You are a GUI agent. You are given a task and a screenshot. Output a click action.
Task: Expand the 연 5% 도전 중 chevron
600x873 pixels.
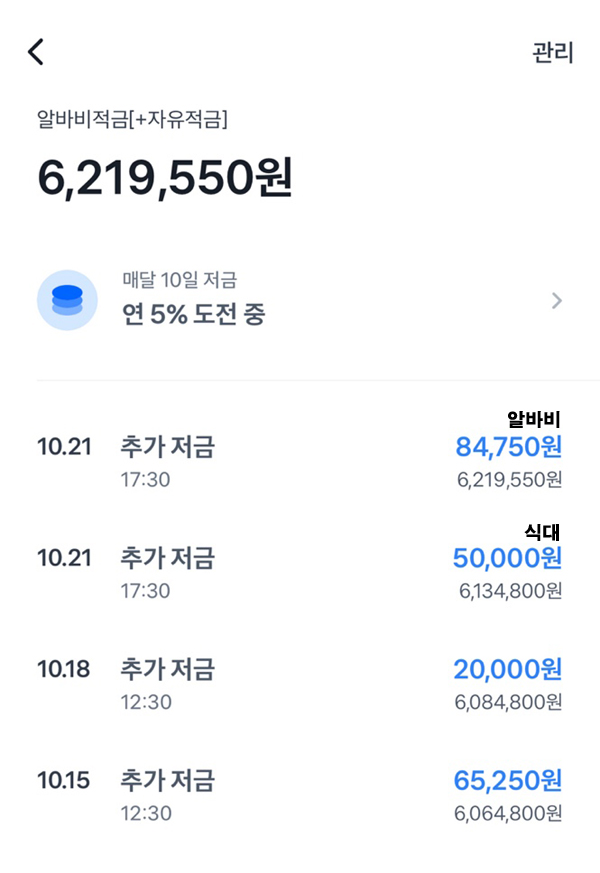(x=557, y=301)
